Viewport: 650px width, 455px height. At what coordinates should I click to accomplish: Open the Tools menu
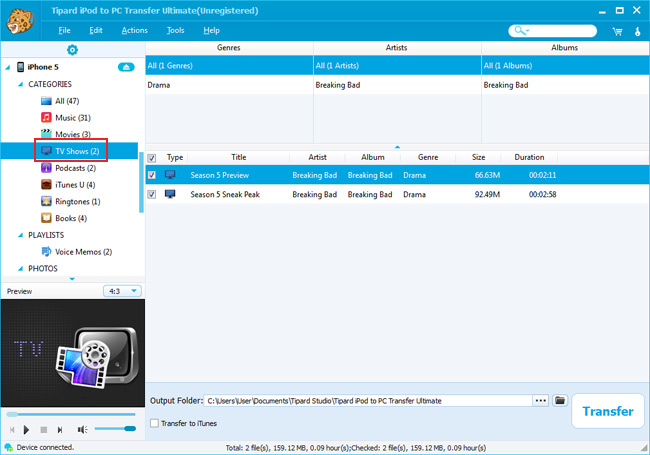175,30
